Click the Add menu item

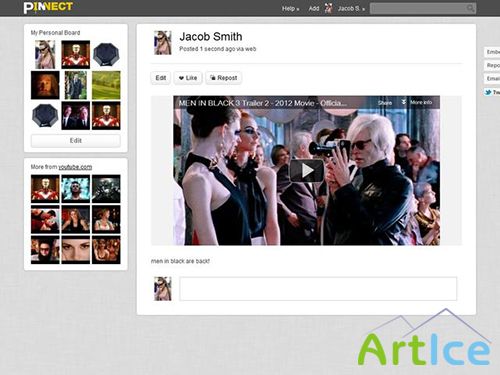[314, 9]
